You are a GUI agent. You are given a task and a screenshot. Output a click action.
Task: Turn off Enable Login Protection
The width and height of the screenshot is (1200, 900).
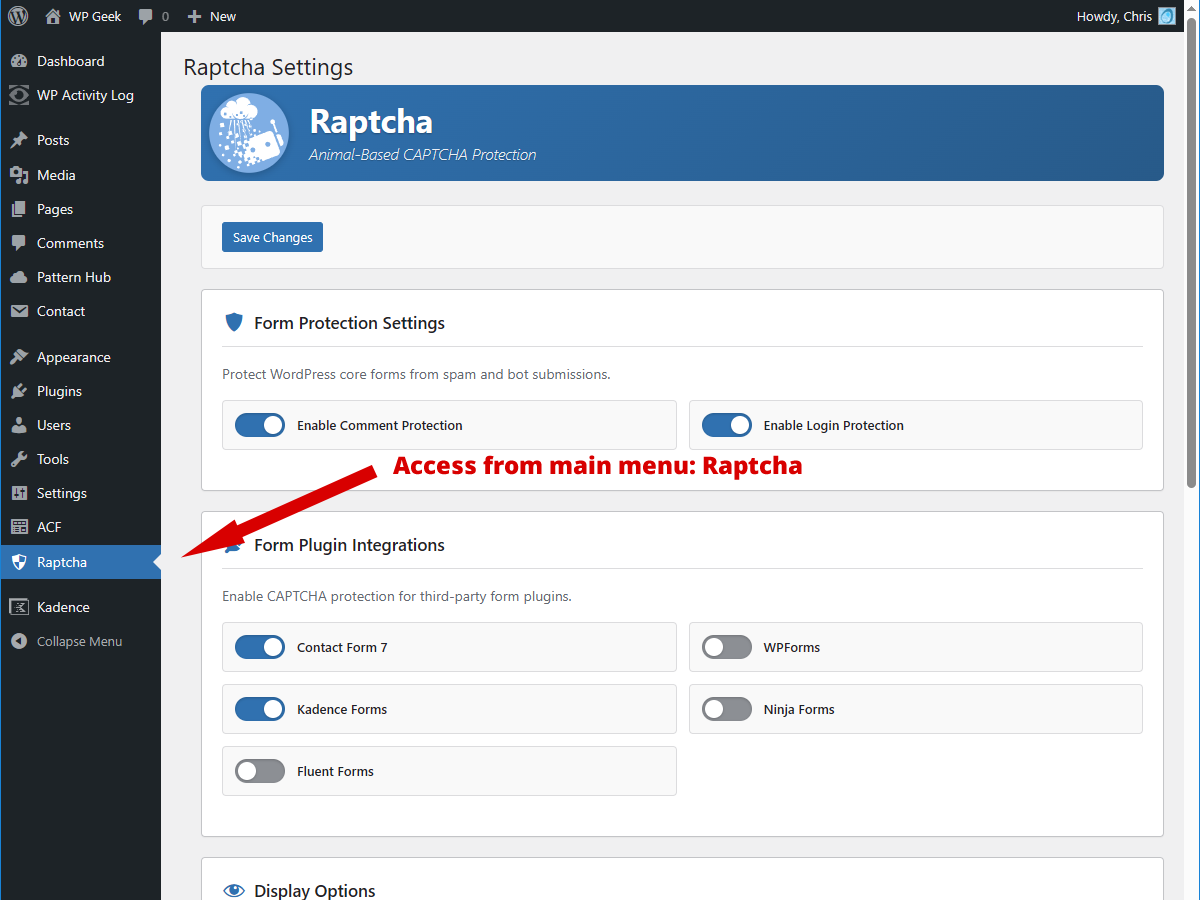726,425
